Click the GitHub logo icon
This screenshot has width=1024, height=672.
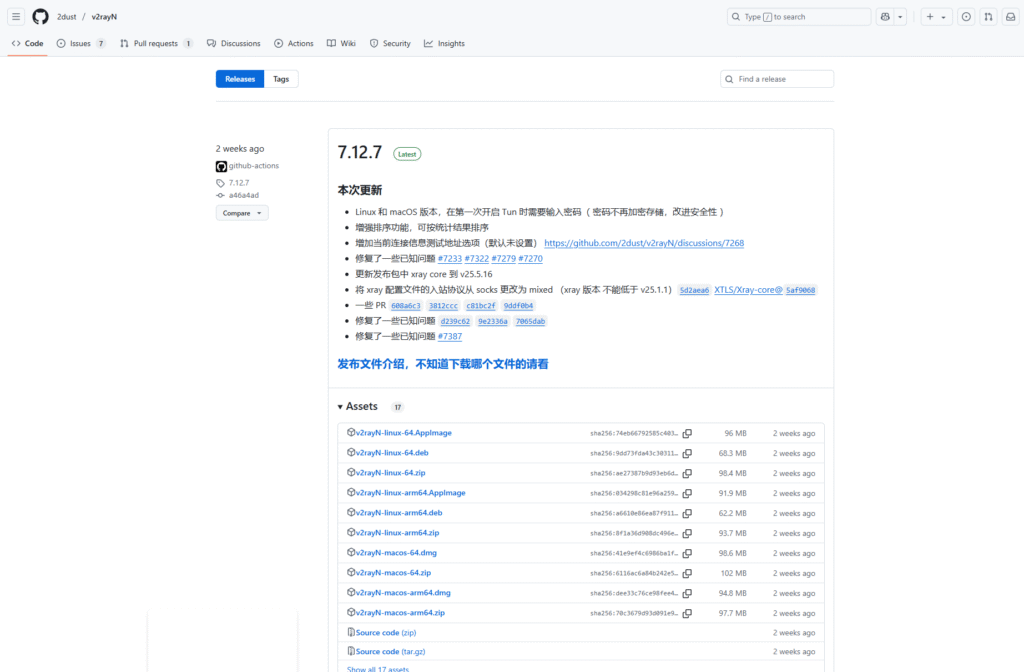coord(40,17)
